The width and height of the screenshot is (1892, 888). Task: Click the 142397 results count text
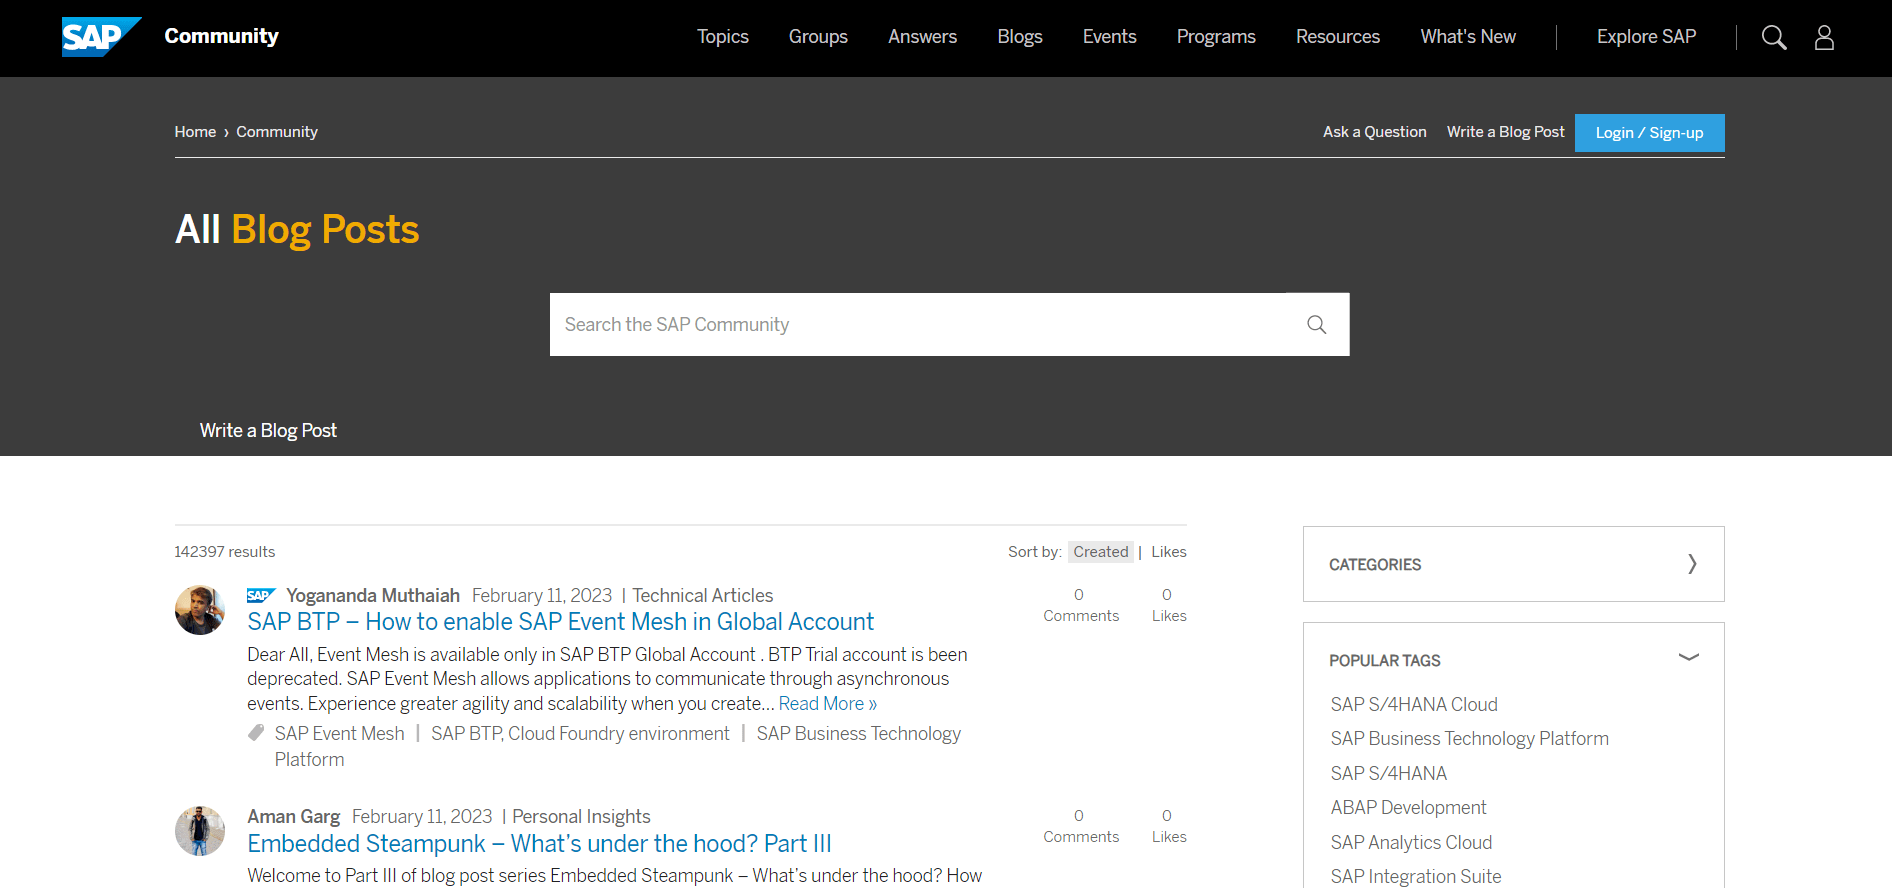[x=225, y=552]
